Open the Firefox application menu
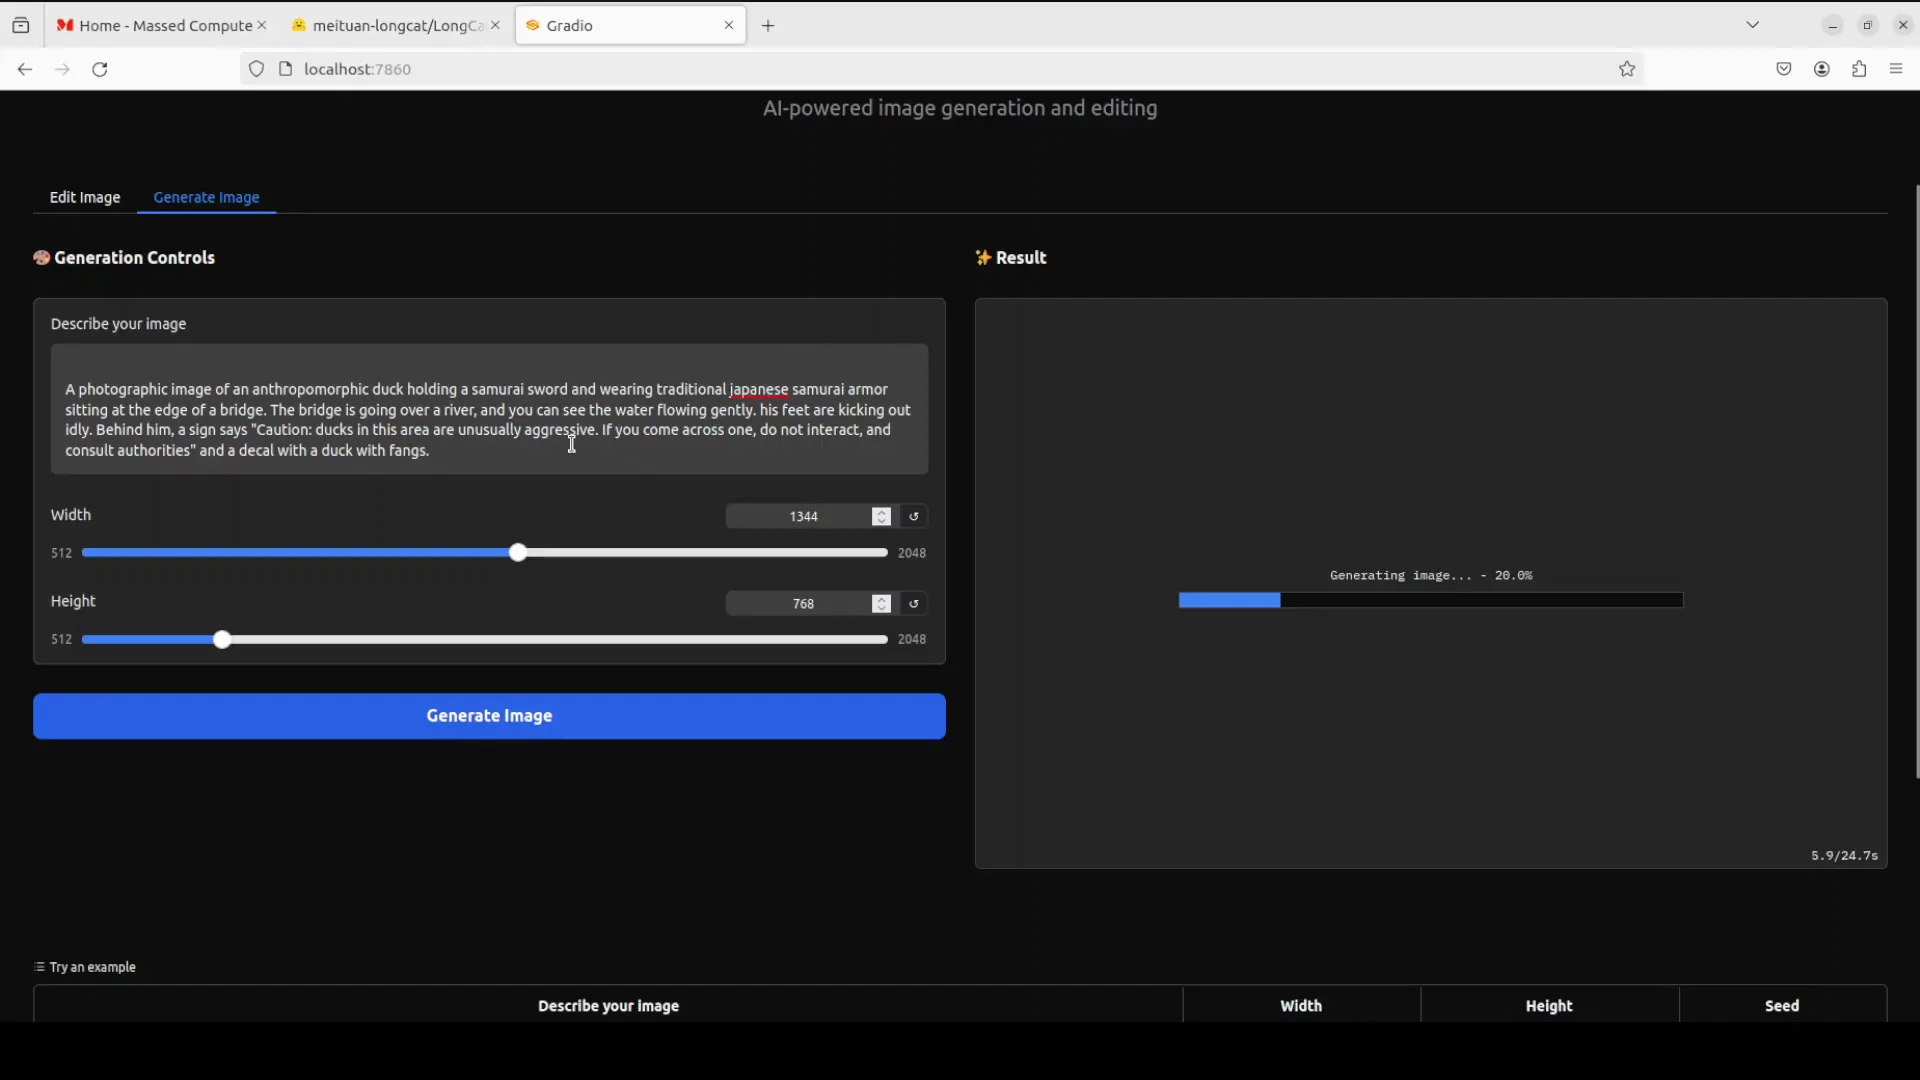 pyautogui.click(x=1896, y=69)
